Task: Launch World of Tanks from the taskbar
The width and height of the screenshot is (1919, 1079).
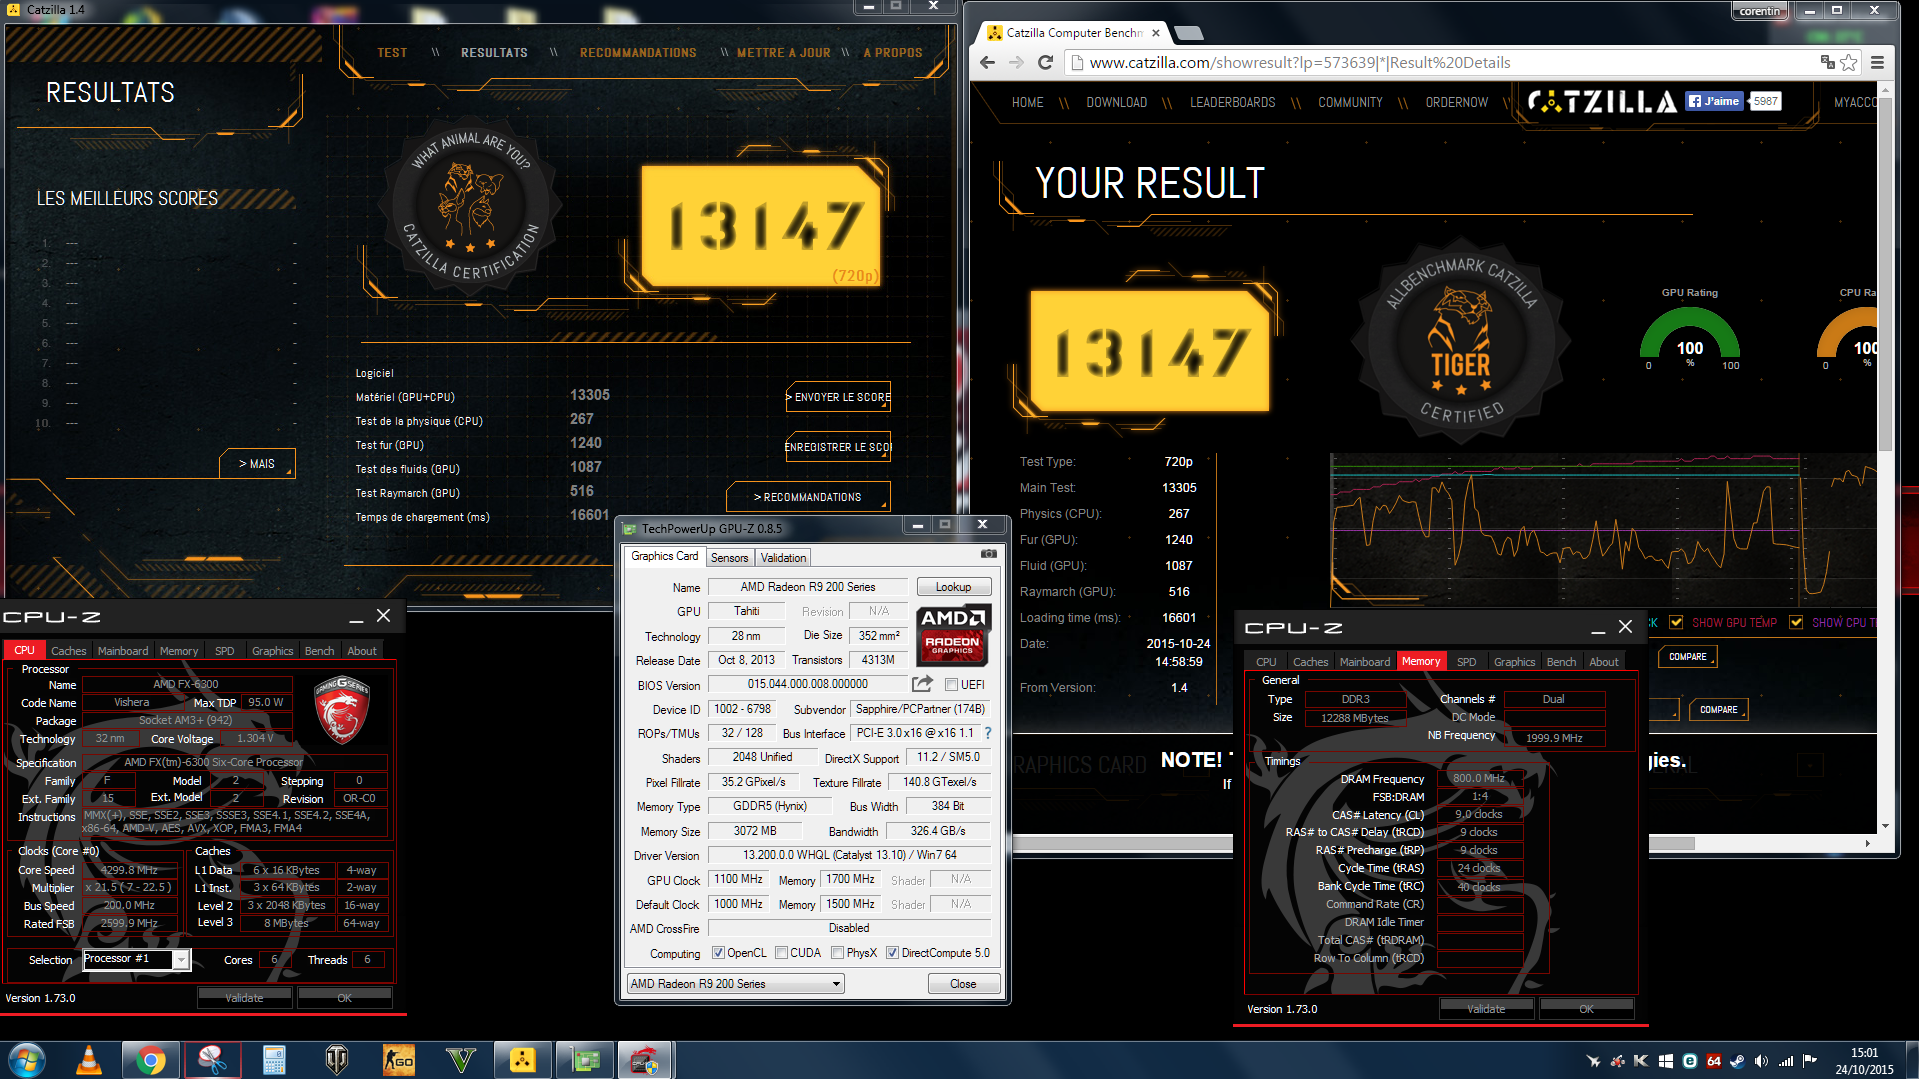Action: coord(336,1060)
